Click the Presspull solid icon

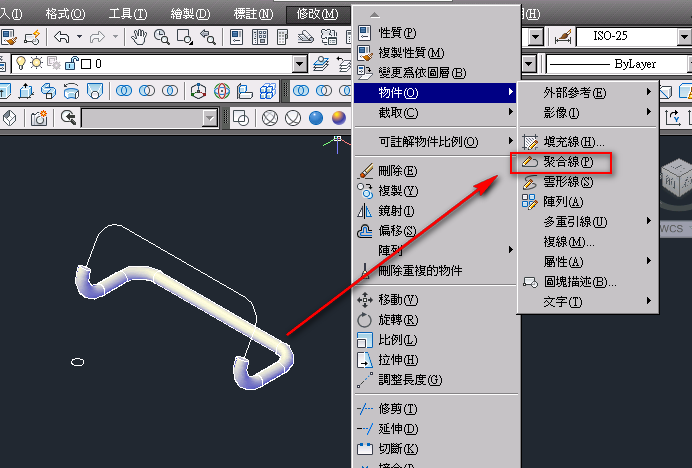[x=26, y=91]
